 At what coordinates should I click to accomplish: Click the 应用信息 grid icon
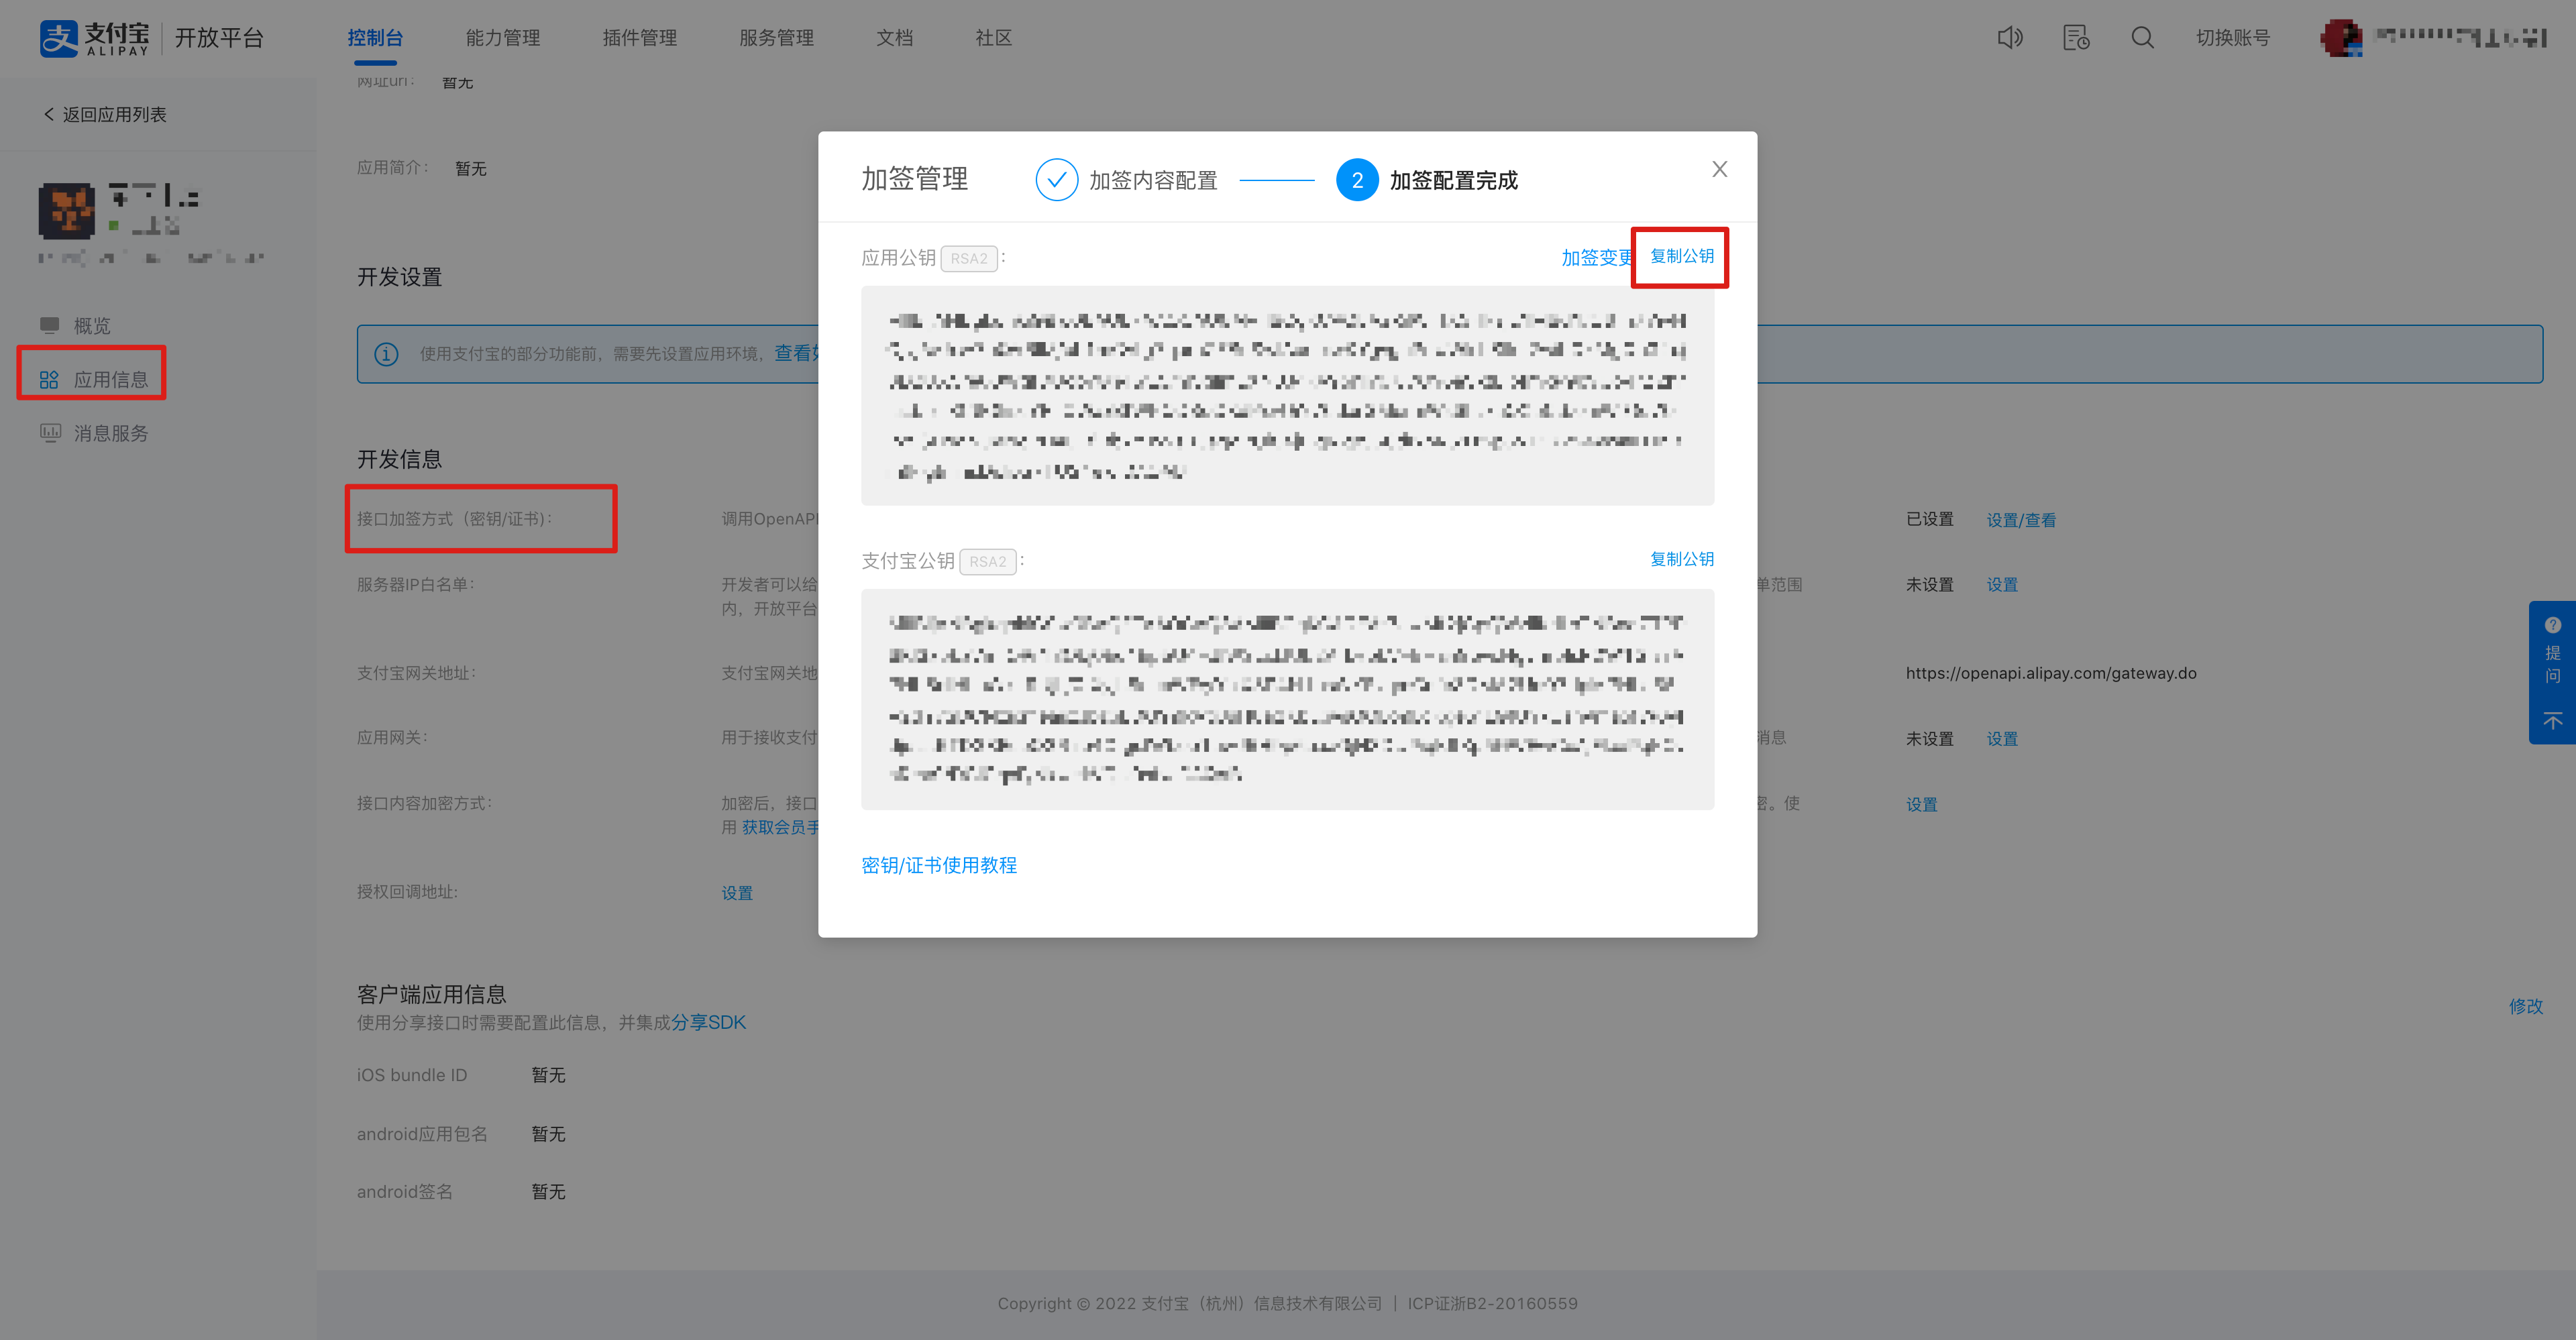(x=49, y=380)
